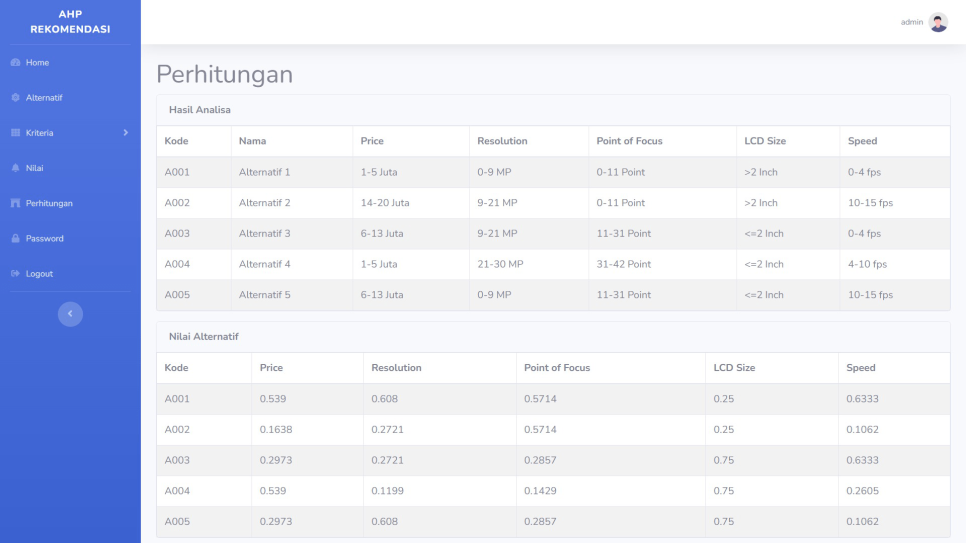966x543 pixels.
Task: Click the Password lock icon
Action: pos(15,239)
